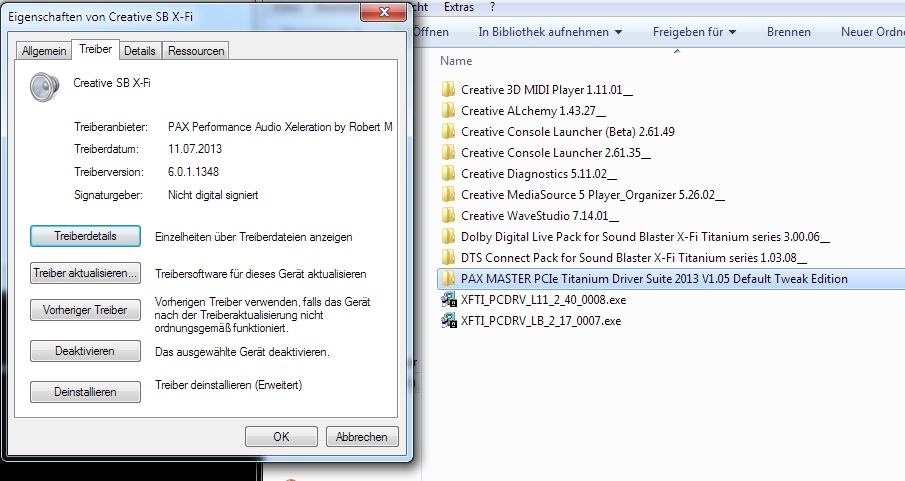Click the Creative ALchemy 1.43.27 folder icon
The image size is (905, 481).
point(448,110)
